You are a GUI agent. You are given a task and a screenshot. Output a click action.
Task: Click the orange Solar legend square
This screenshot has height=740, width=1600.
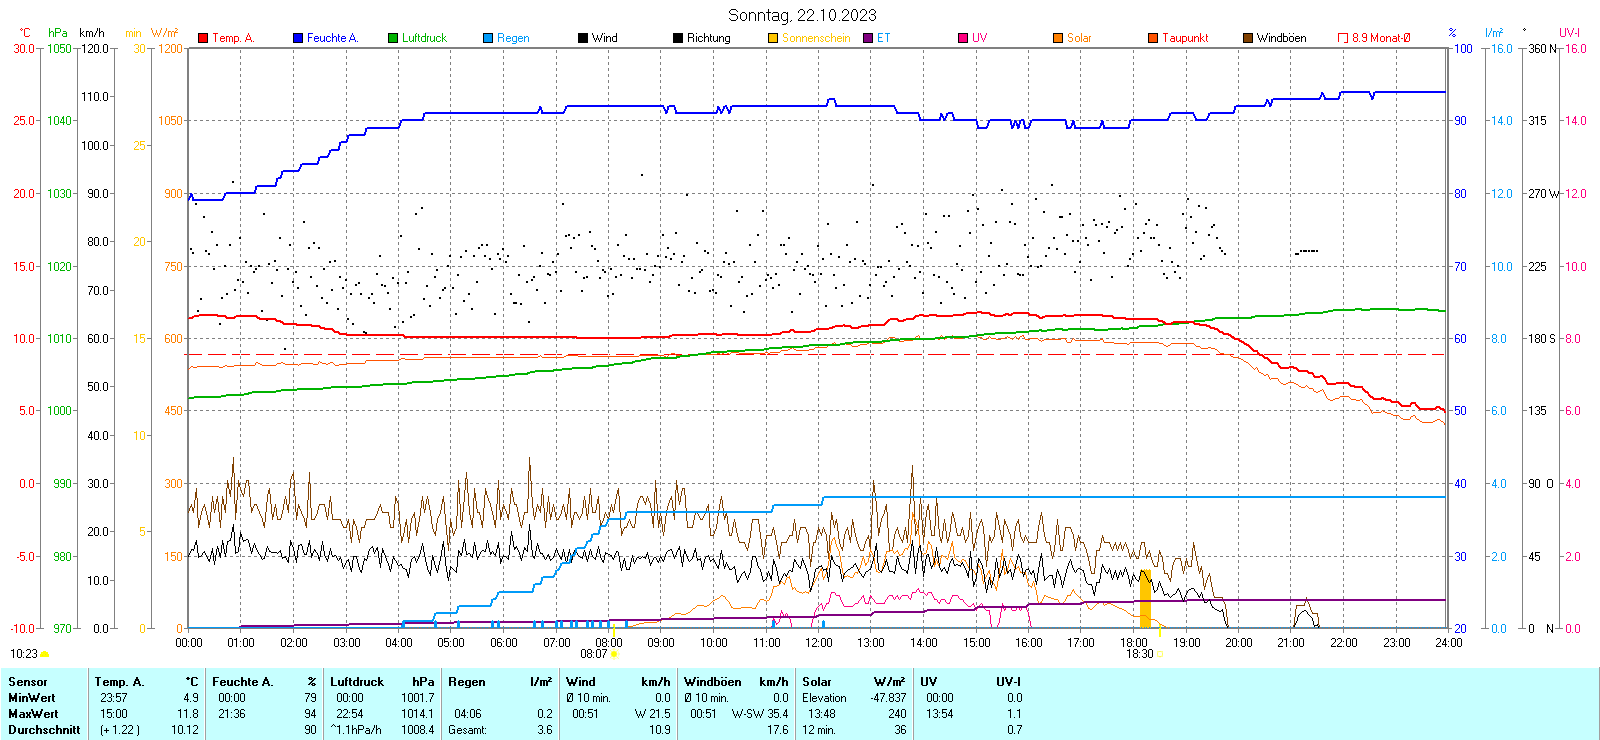click(x=1058, y=38)
